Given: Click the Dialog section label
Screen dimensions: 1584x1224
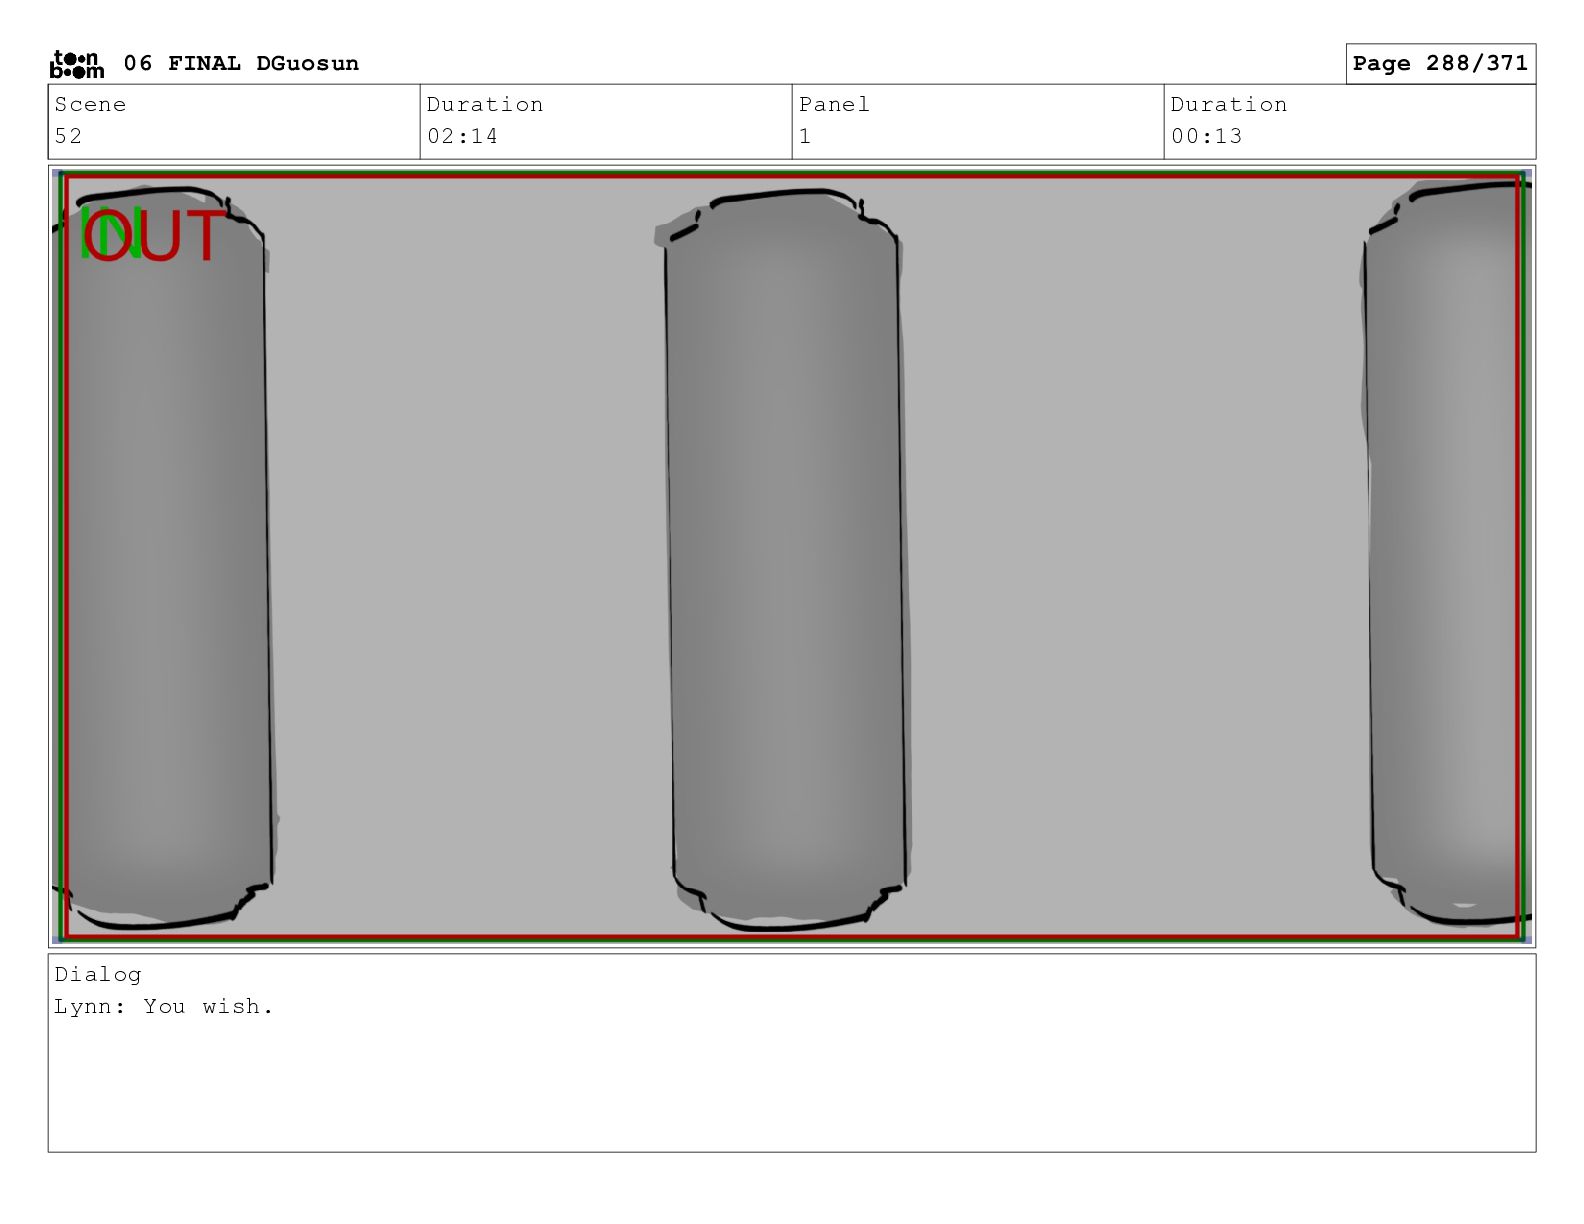Looking at the screenshot, I should [98, 975].
